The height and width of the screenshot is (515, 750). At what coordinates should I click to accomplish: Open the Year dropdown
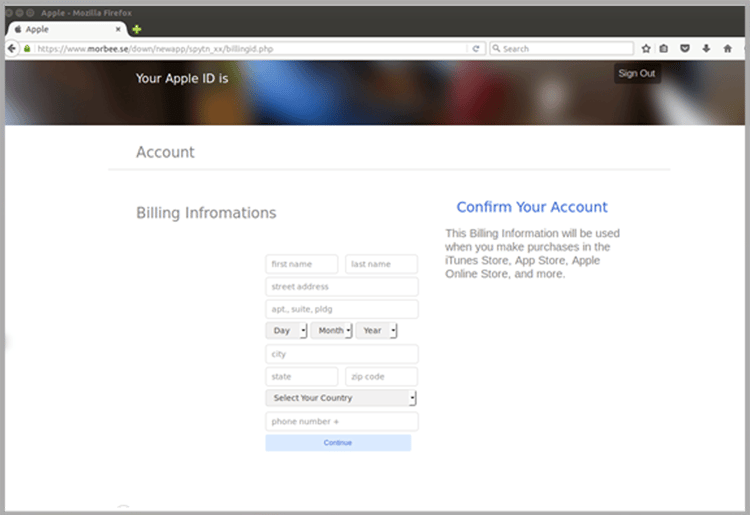click(x=376, y=330)
